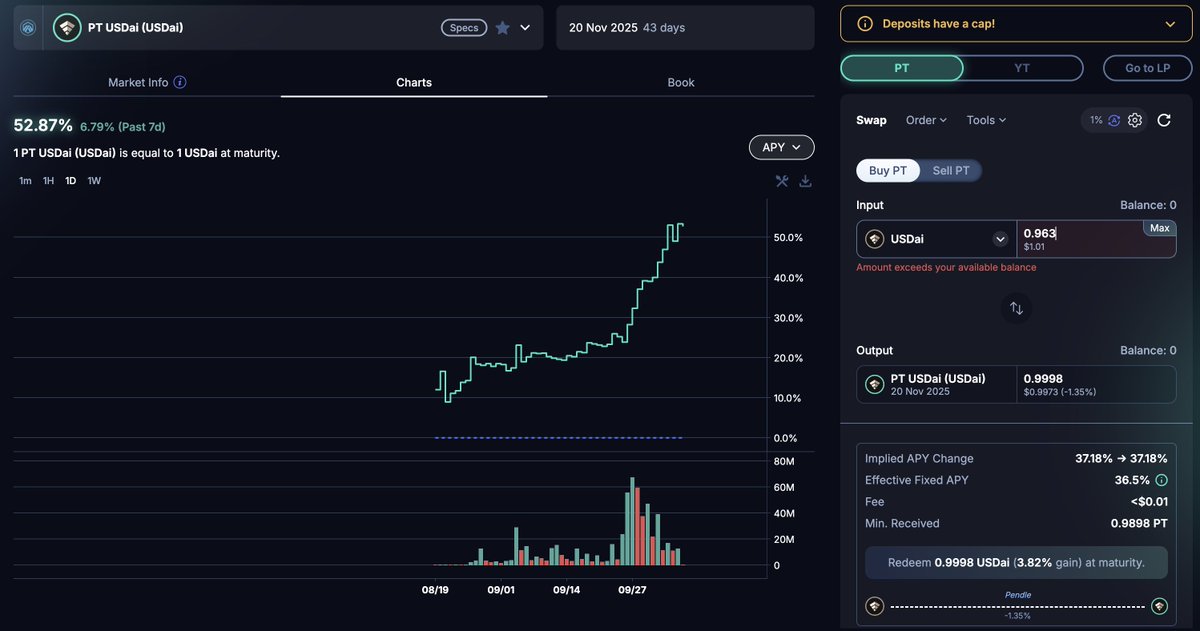
Task: Click the Market Info tooltip icon
Action: pyautogui.click(x=180, y=83)
